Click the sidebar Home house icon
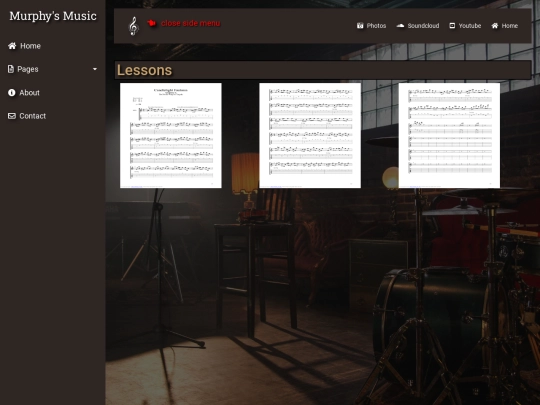 point(12,46)
